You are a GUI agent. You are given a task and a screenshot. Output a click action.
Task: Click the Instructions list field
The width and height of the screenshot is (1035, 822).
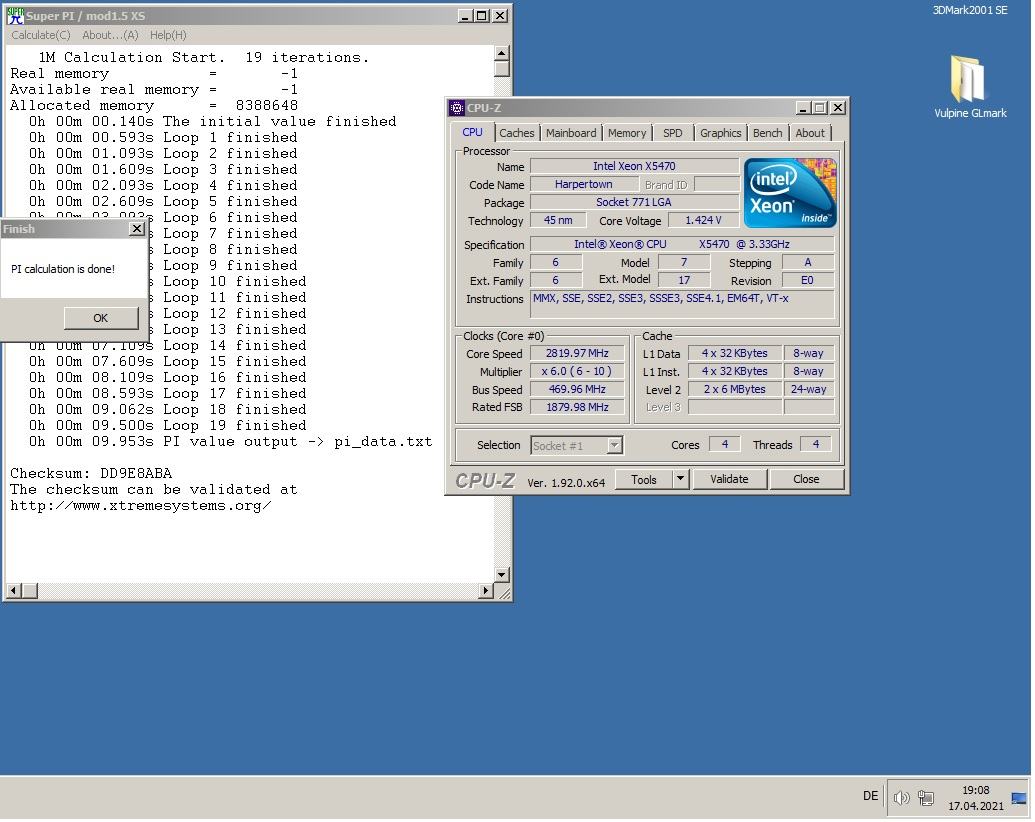683,304
